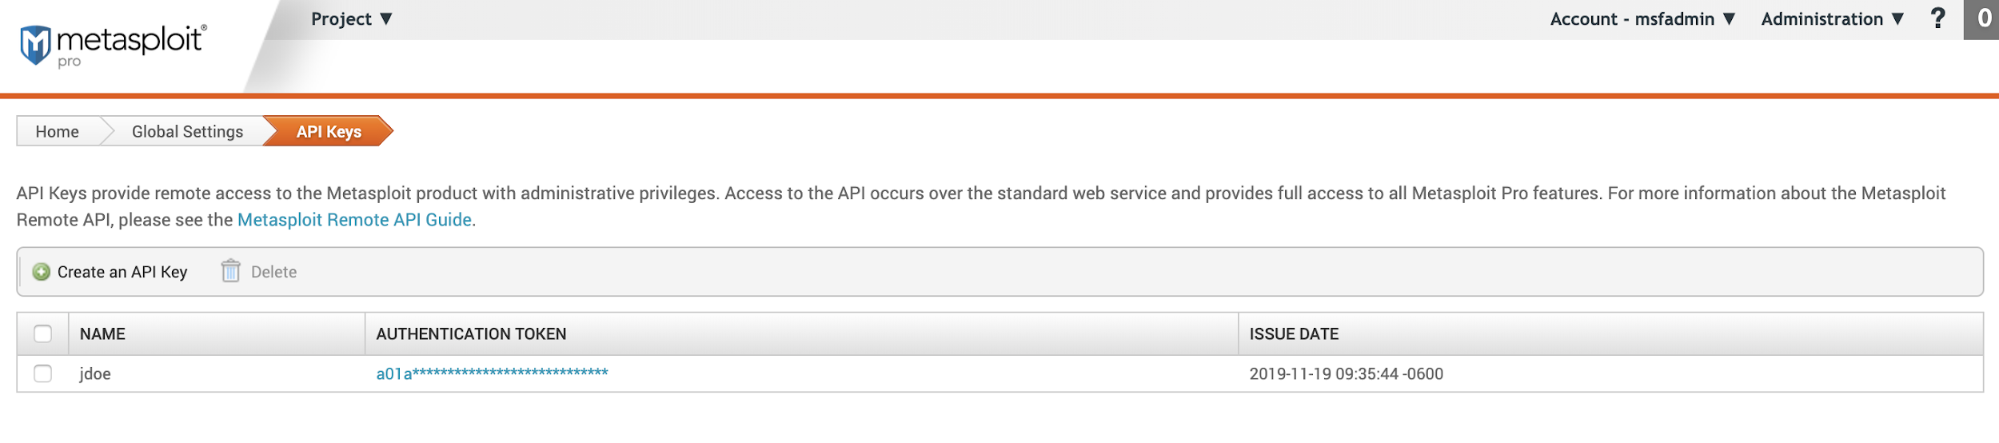
Task: Check the box for the jdoe key
Action: pyautogui.click(x=43, y=374)
